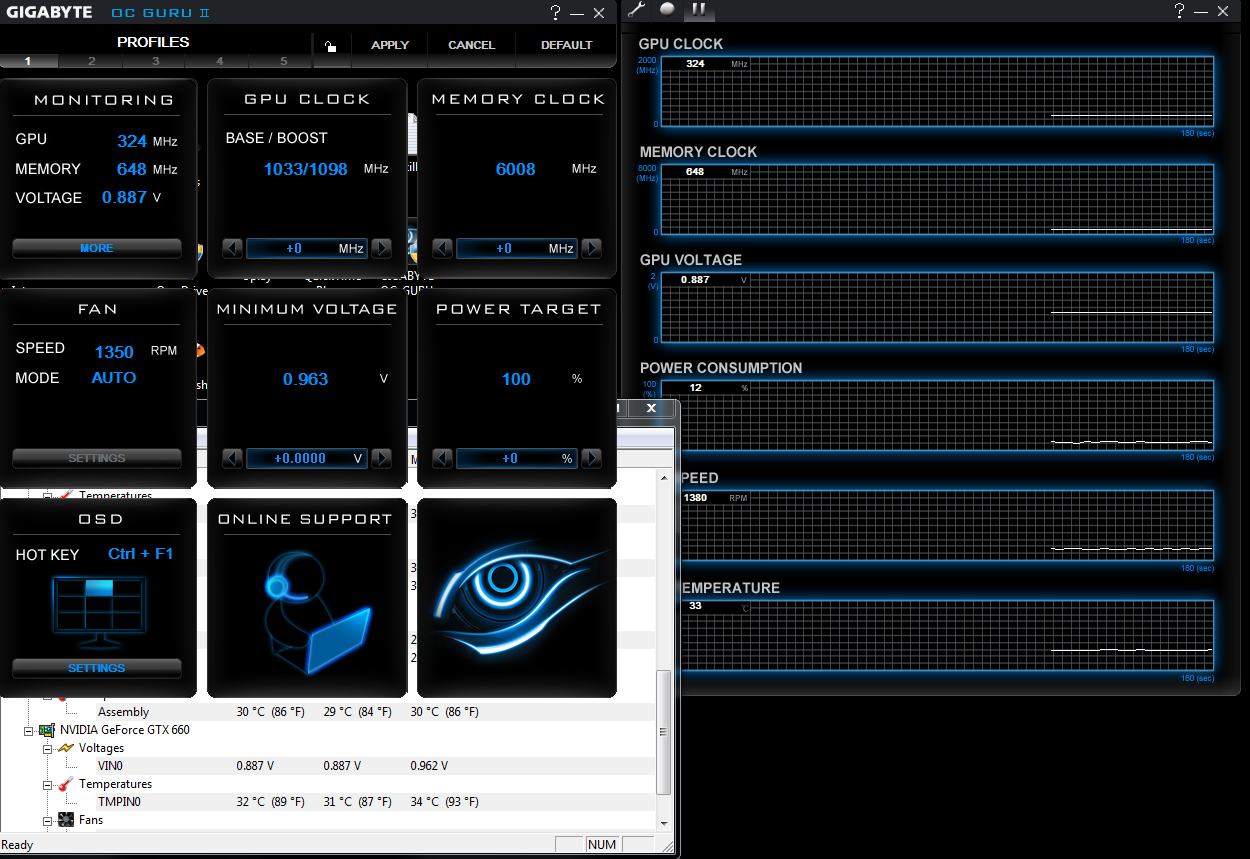Image resolution: width=1250 pixels, height=859 pixels.
Task: Click the Gigabyte eye logo tile
Action: click(517, 598)
